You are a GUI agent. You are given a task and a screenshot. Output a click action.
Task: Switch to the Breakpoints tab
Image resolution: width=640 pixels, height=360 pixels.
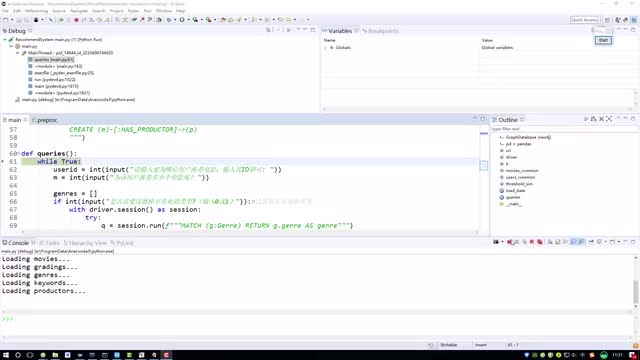(380, 31)
